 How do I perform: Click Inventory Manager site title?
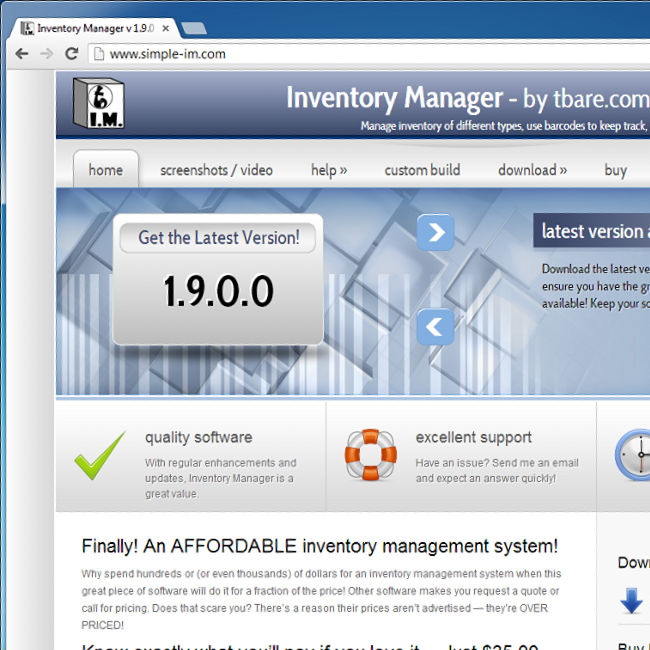coord(395,98)
